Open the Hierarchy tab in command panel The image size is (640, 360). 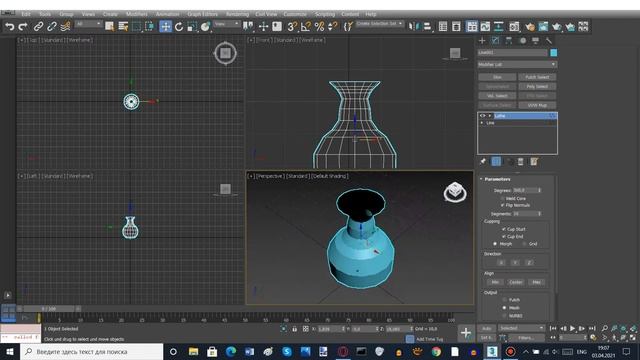[509, 40]
